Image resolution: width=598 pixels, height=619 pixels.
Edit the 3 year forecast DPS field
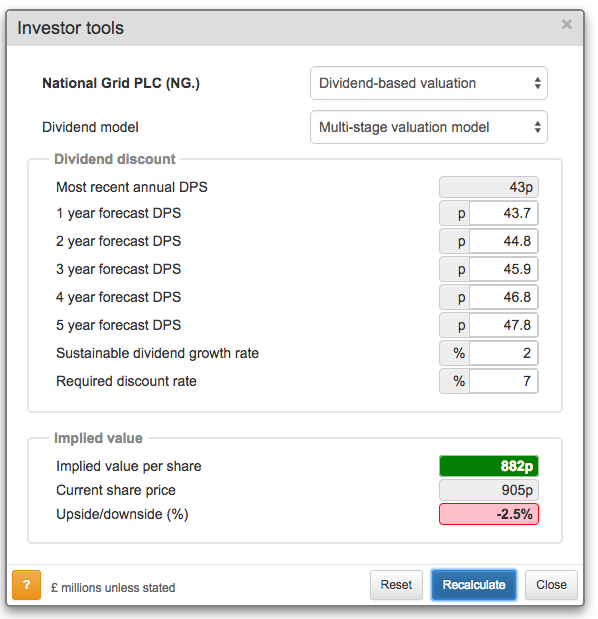[x=503, y=269]
